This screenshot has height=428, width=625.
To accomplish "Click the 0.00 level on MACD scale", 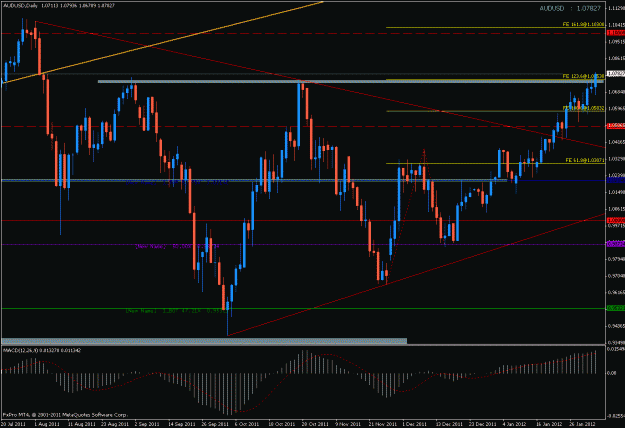I will (611, 373).
